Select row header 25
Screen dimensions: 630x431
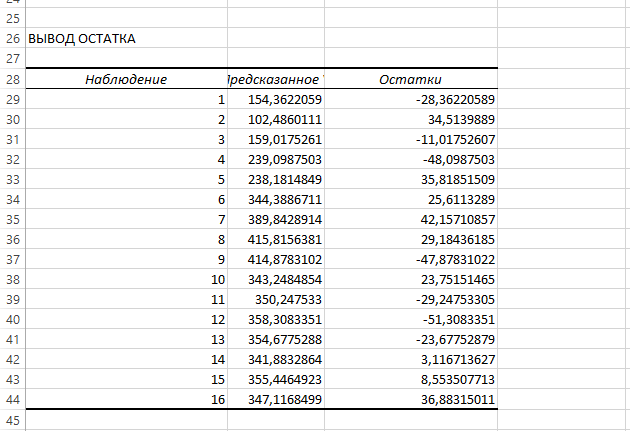[12, 18]
